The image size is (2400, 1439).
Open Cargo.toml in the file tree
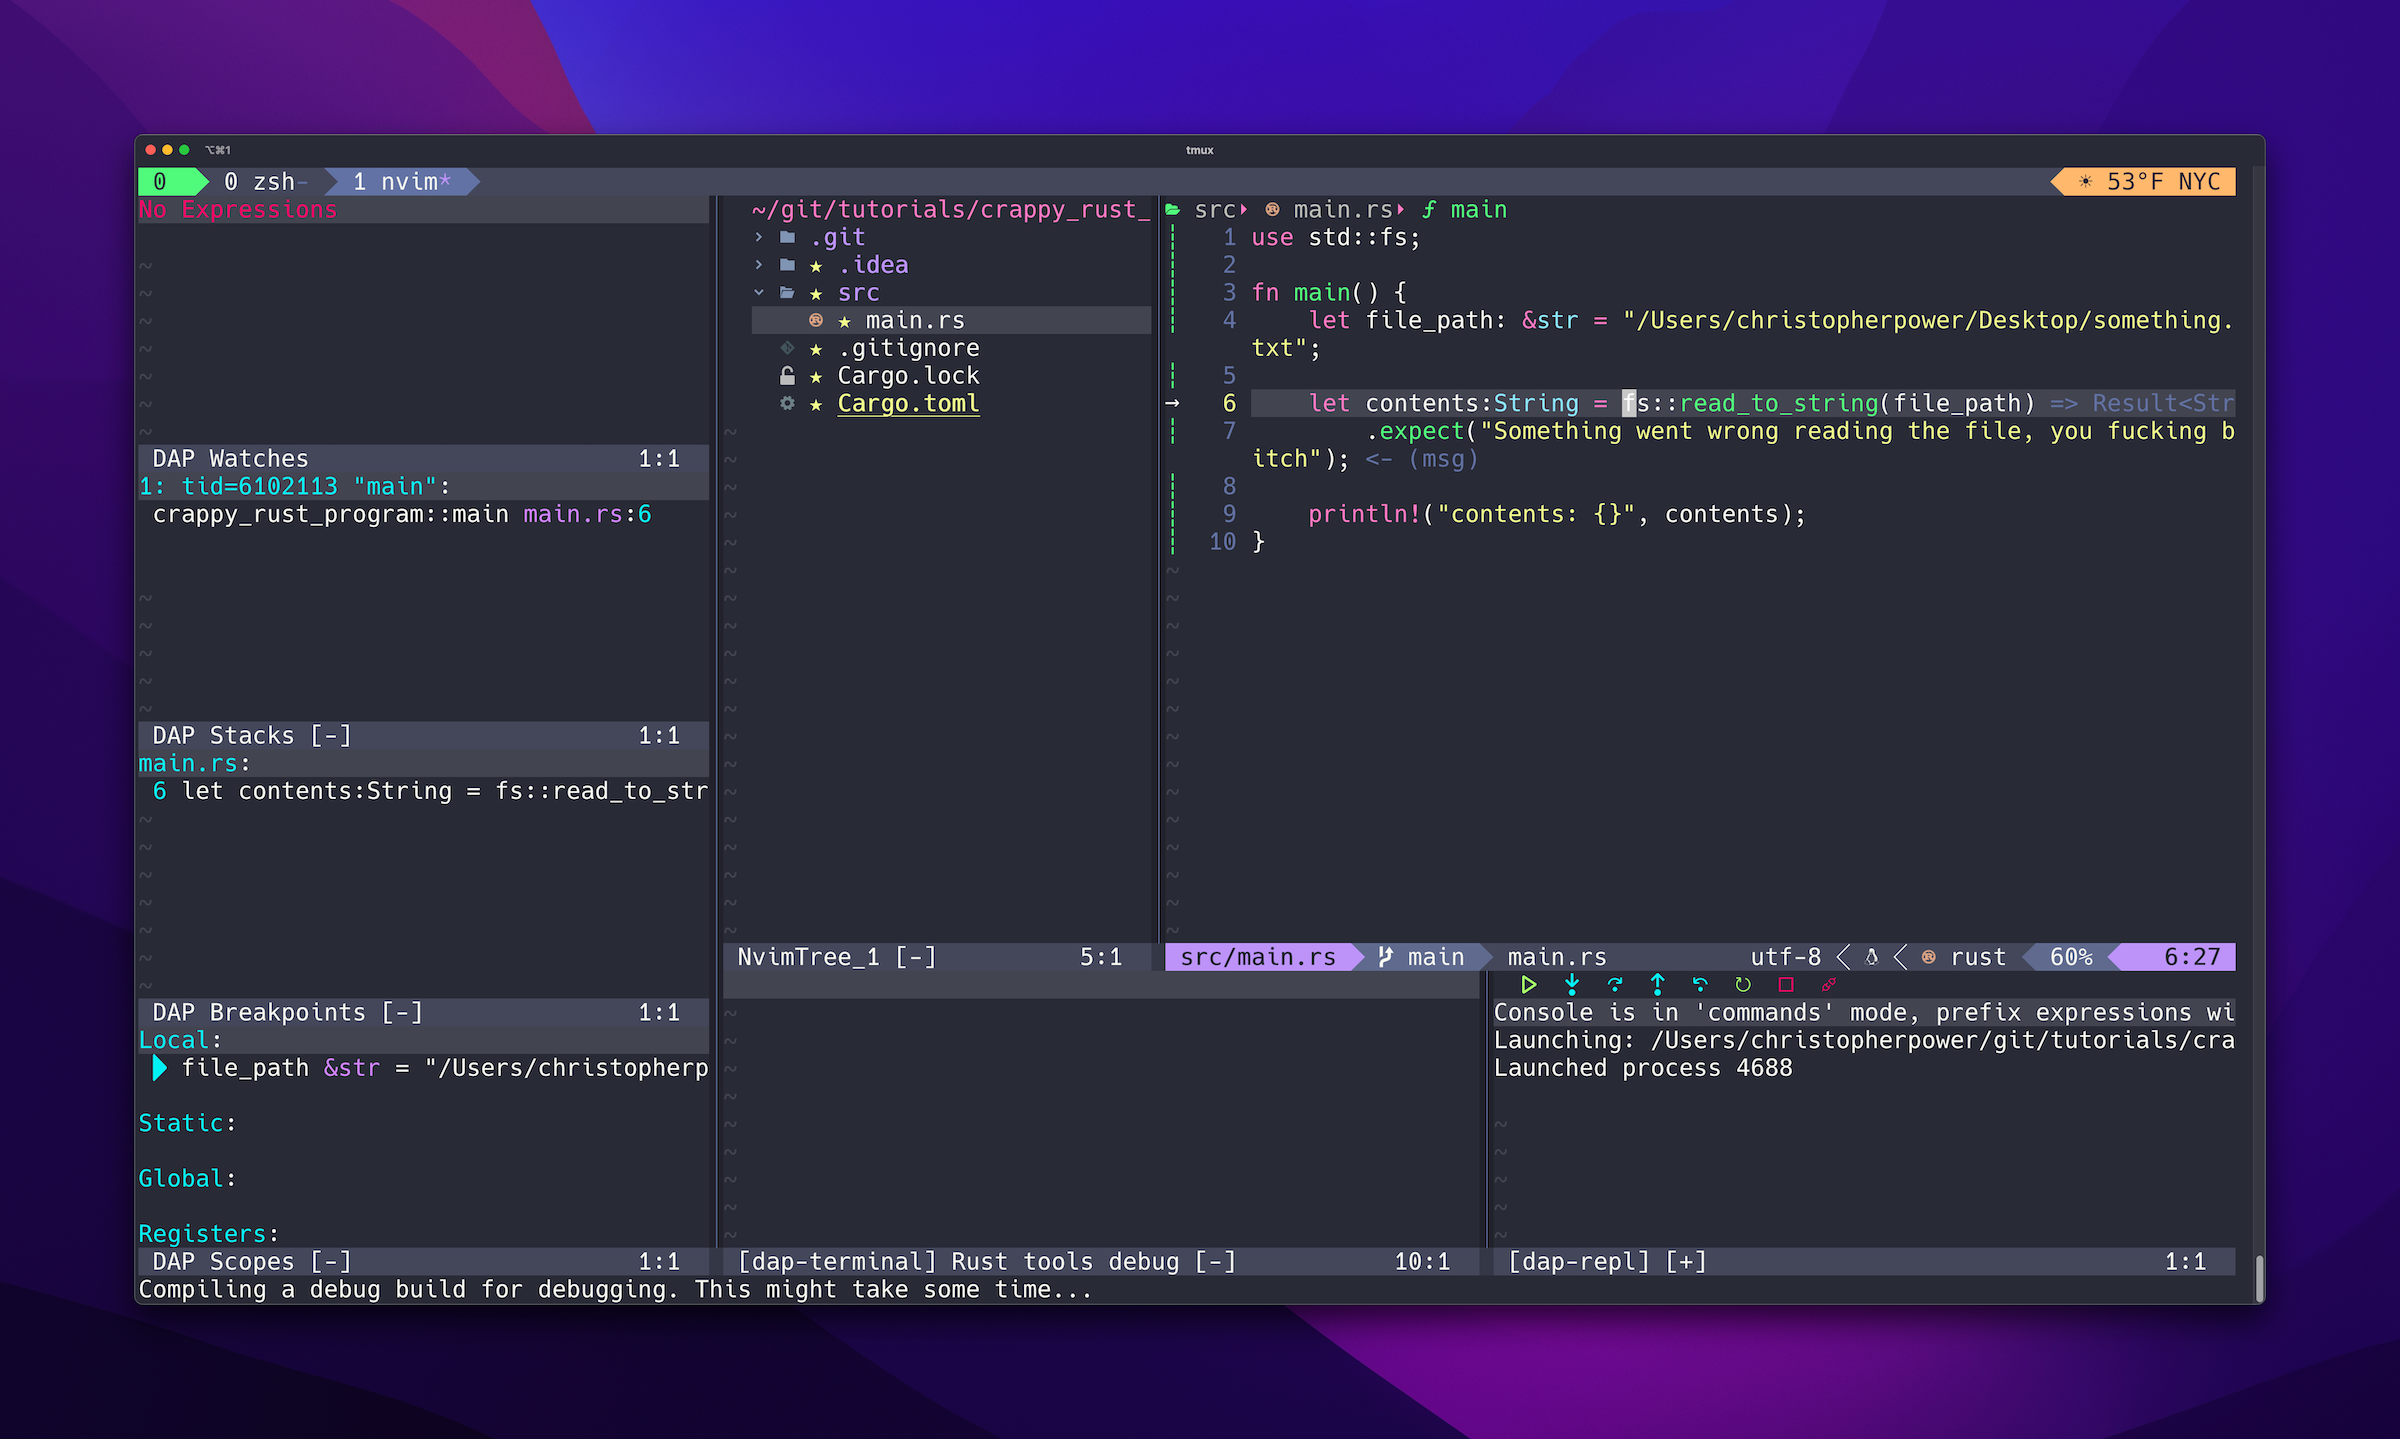click(909, 404)
